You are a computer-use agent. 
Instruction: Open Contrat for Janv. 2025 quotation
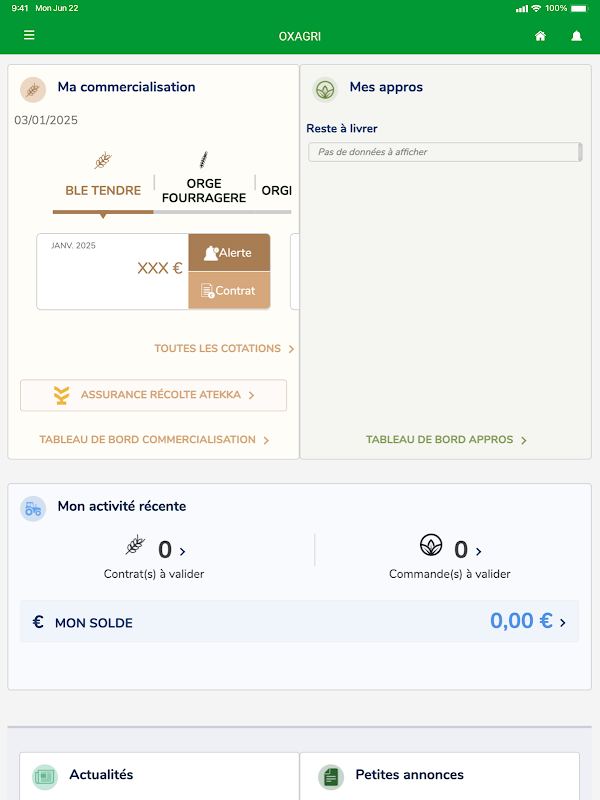point(229,290)
